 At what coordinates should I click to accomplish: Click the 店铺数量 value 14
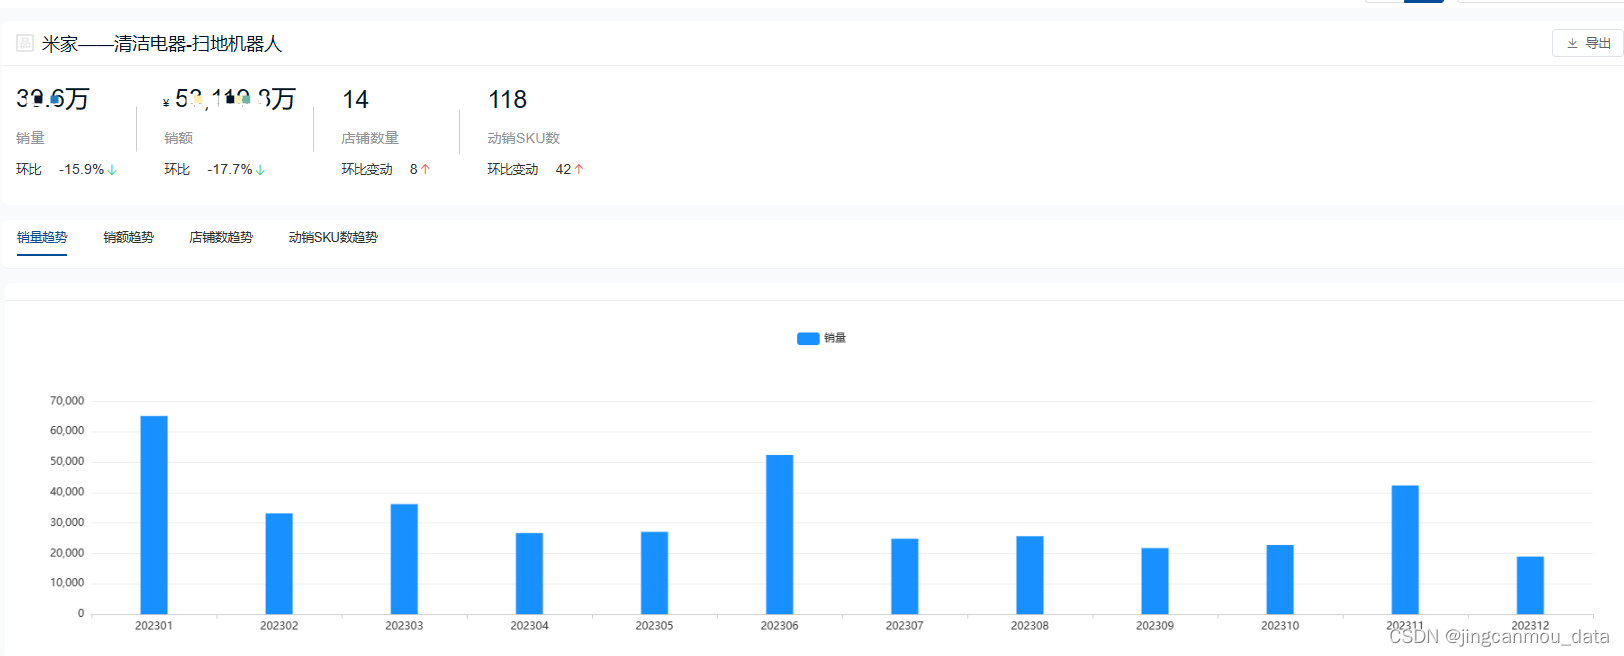355,100
